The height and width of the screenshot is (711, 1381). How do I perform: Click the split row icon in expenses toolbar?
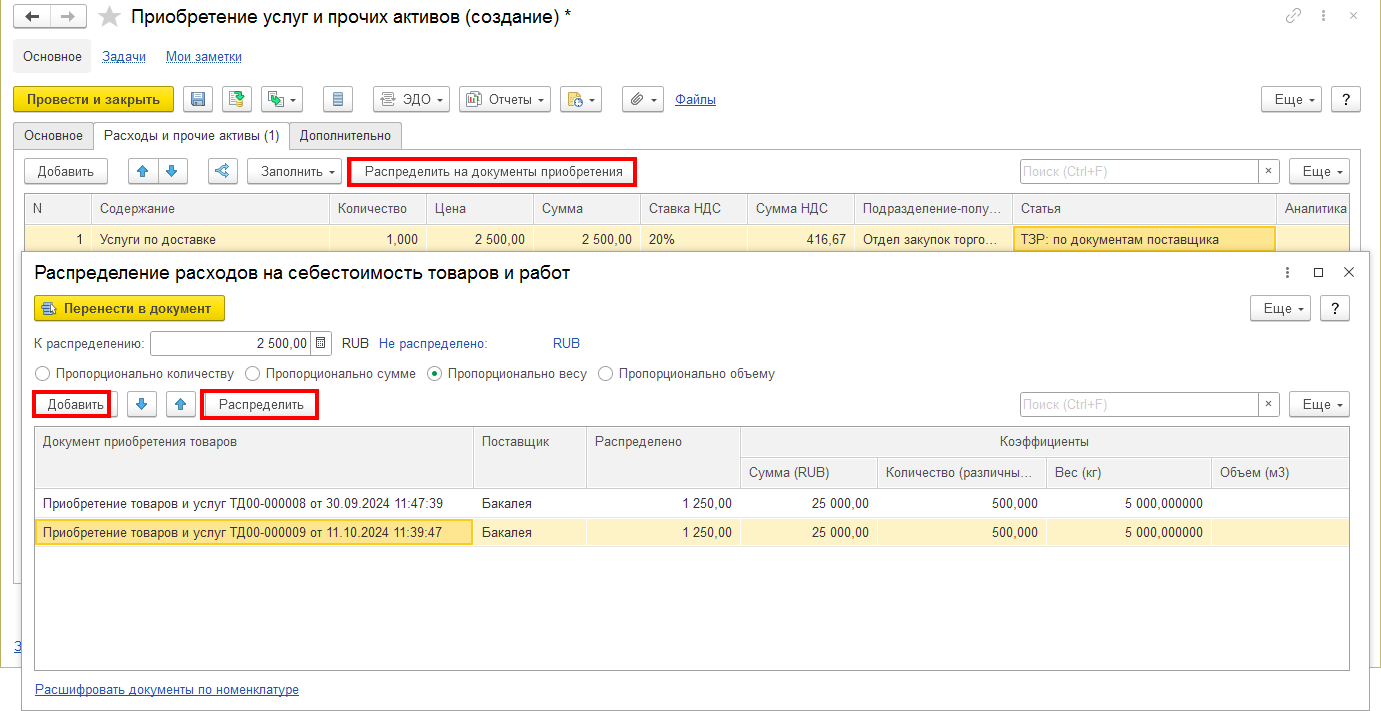click(222, 172)
